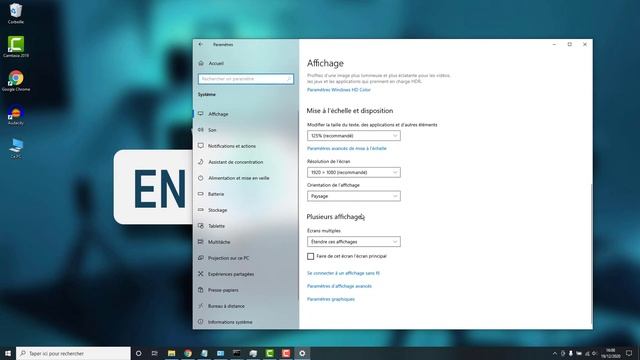Click the taskbar clock and date
Image resolution: width=640 pixels, height=360 pixels.
click(611, 353)
